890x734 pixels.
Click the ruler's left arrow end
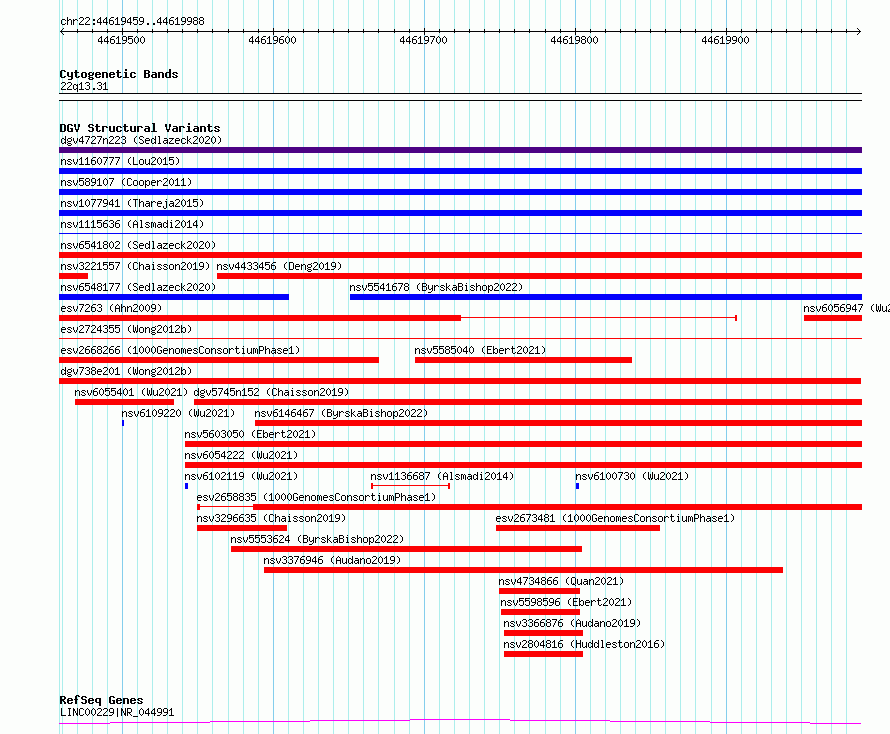tap(62, 31)
